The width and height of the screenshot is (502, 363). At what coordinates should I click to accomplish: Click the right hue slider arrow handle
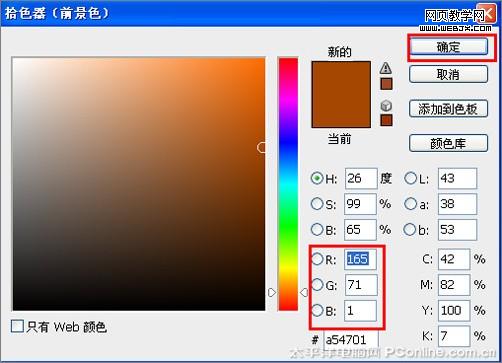click(304, 292)
